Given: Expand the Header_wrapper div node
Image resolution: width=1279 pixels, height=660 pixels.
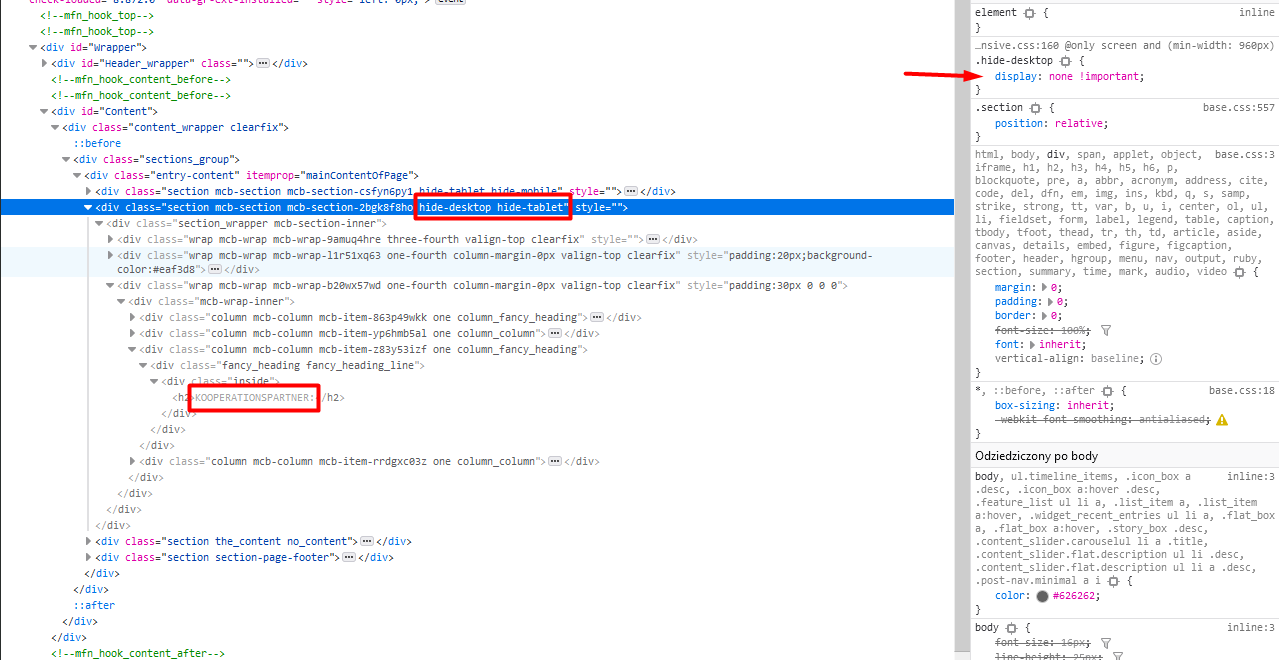Looking at the screenshot, I should click(x=45, y=63).
